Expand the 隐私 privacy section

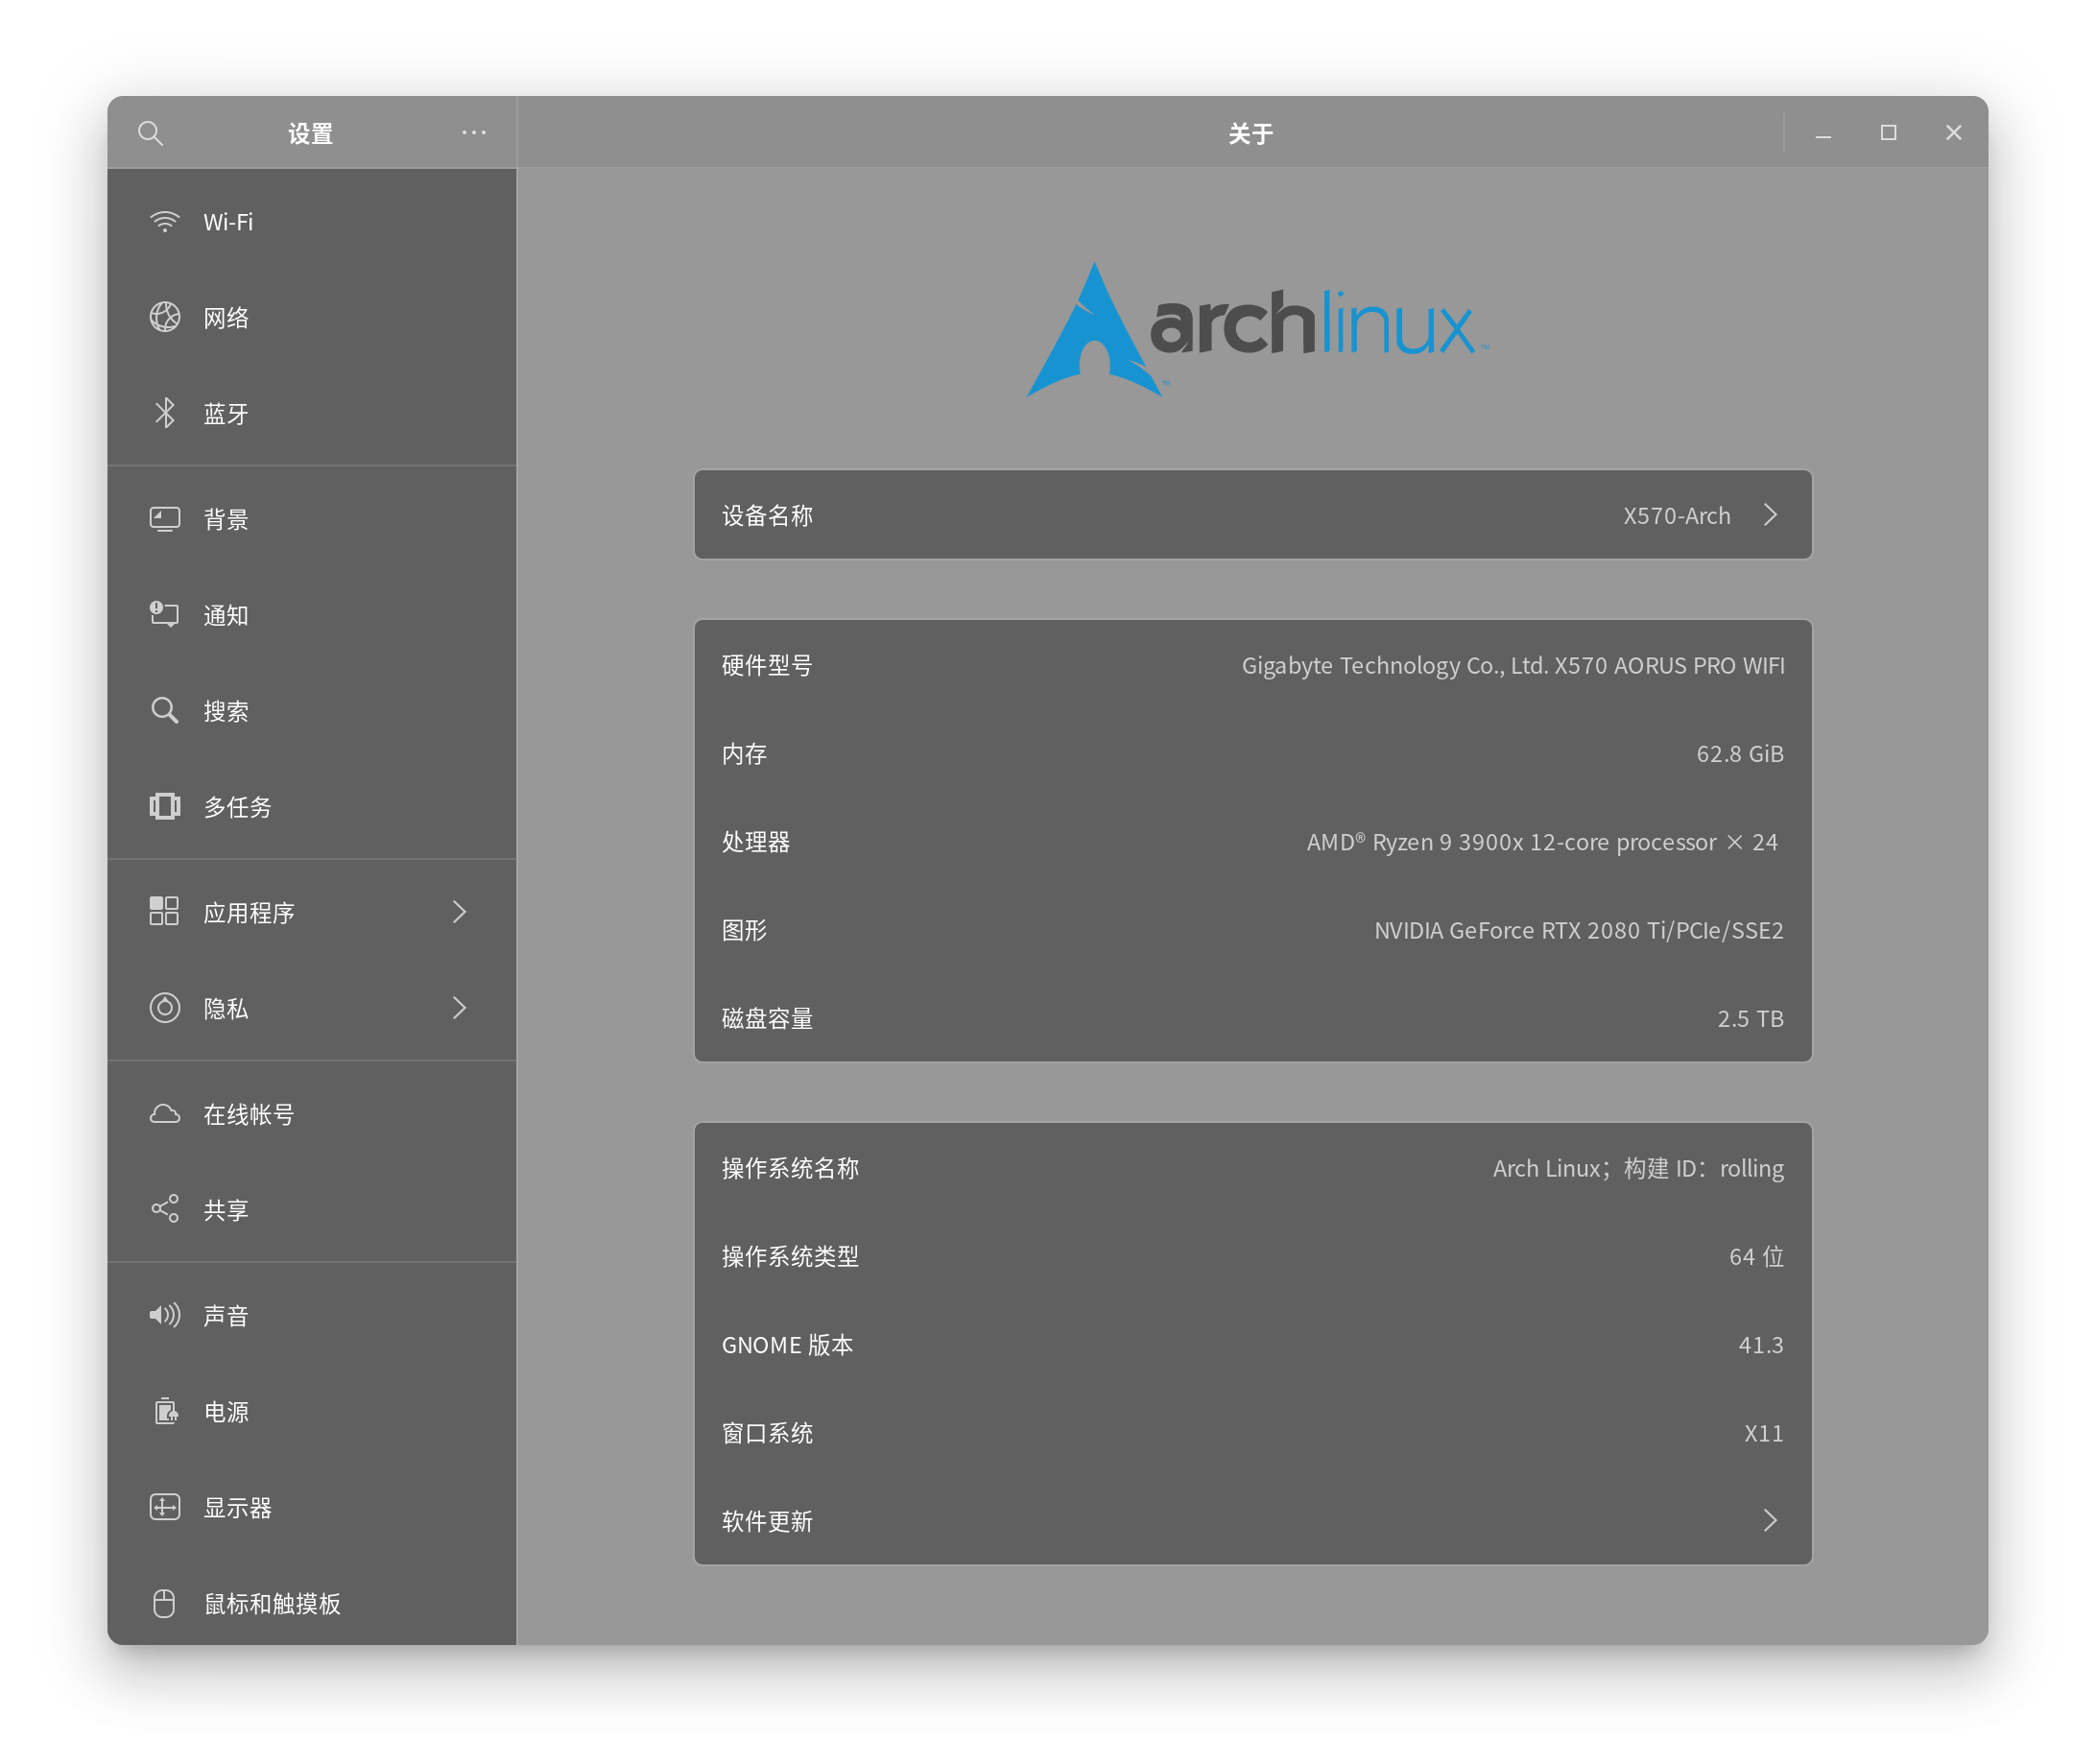[460, 1008]
